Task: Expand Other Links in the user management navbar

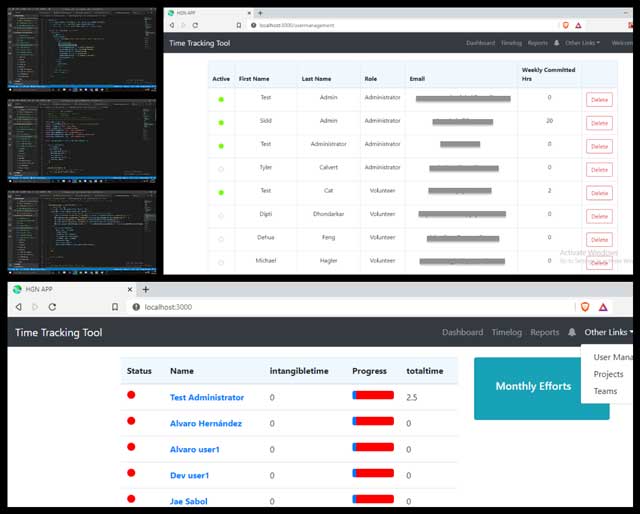Action: [x=582, y=43]
